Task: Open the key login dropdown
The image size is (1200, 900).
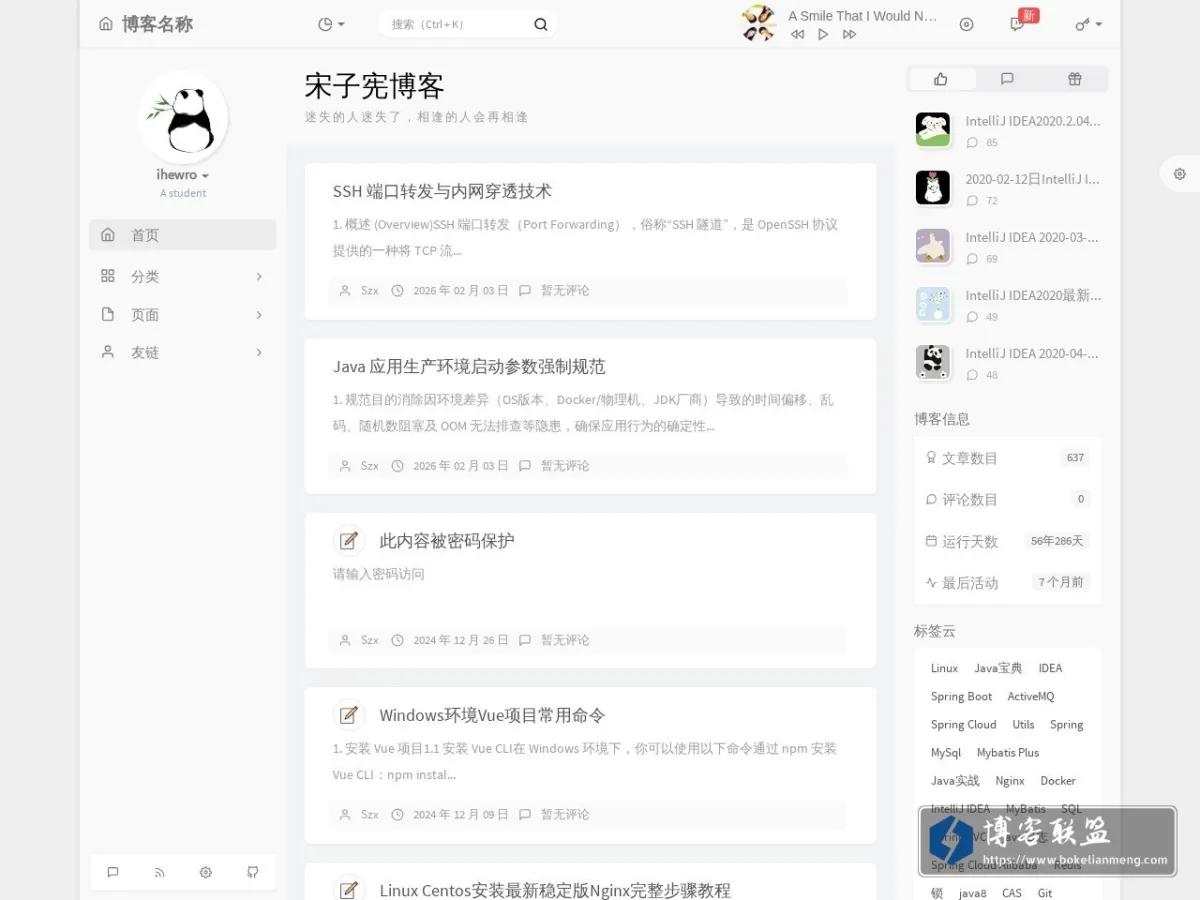Action: [1088, 24]
